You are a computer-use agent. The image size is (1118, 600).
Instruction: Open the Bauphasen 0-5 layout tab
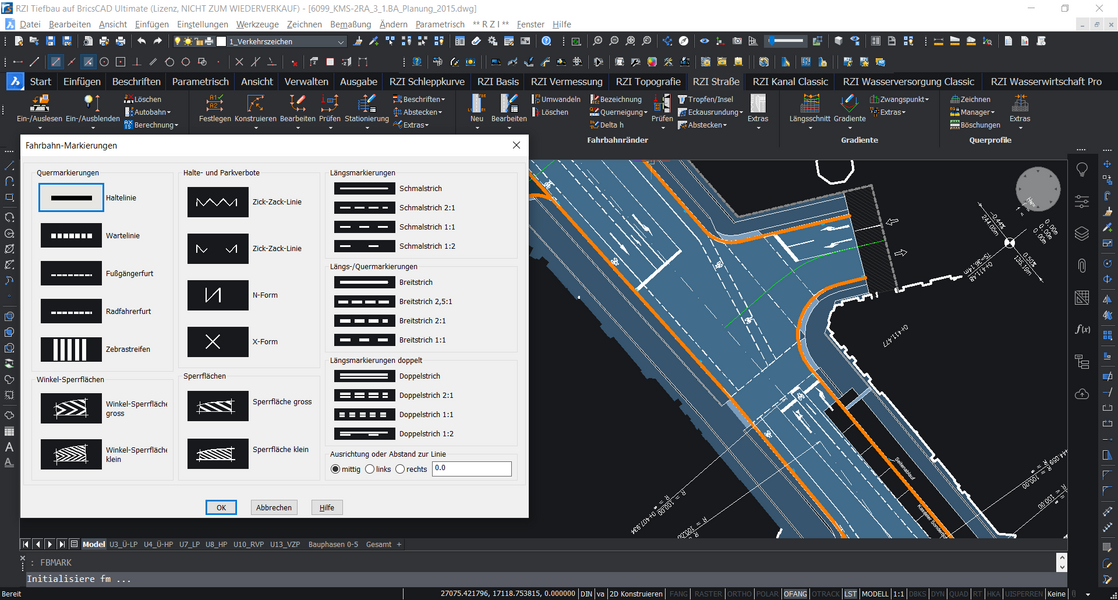click(333, 544)
